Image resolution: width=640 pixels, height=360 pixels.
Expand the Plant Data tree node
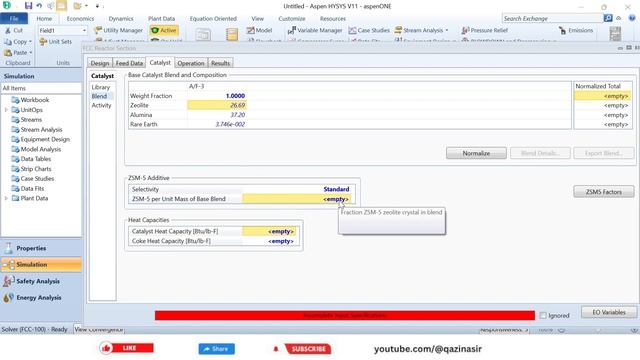coord(6,198)
